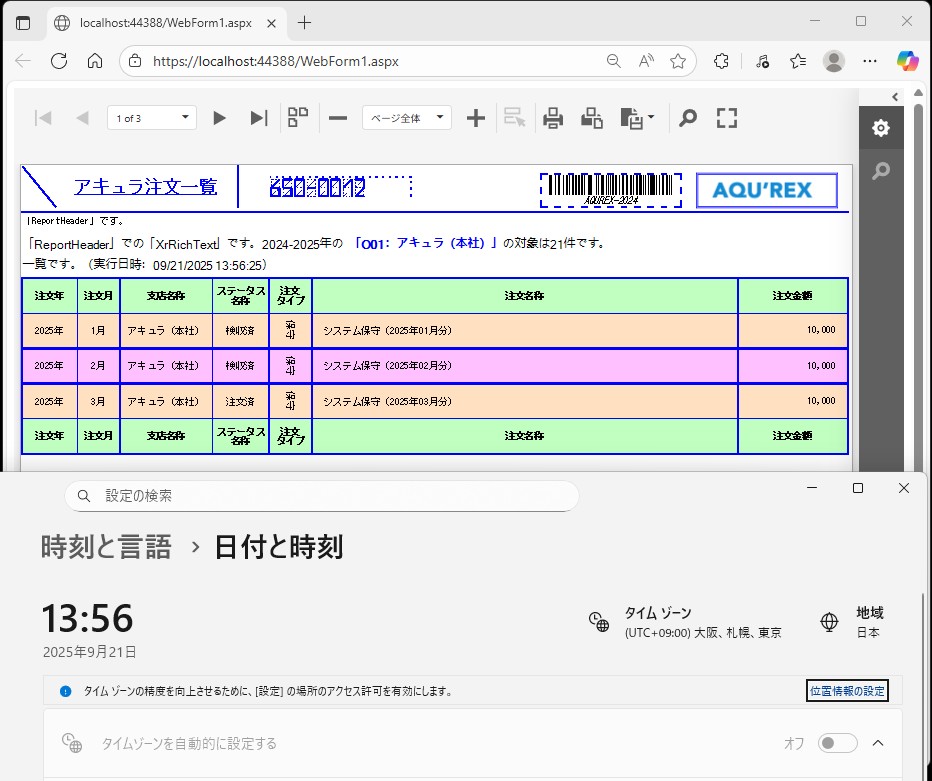The image size is (932, 781).
Task: Click the 位置情報の設定 button
Action: pyautogui.click(x=846, y=691)
